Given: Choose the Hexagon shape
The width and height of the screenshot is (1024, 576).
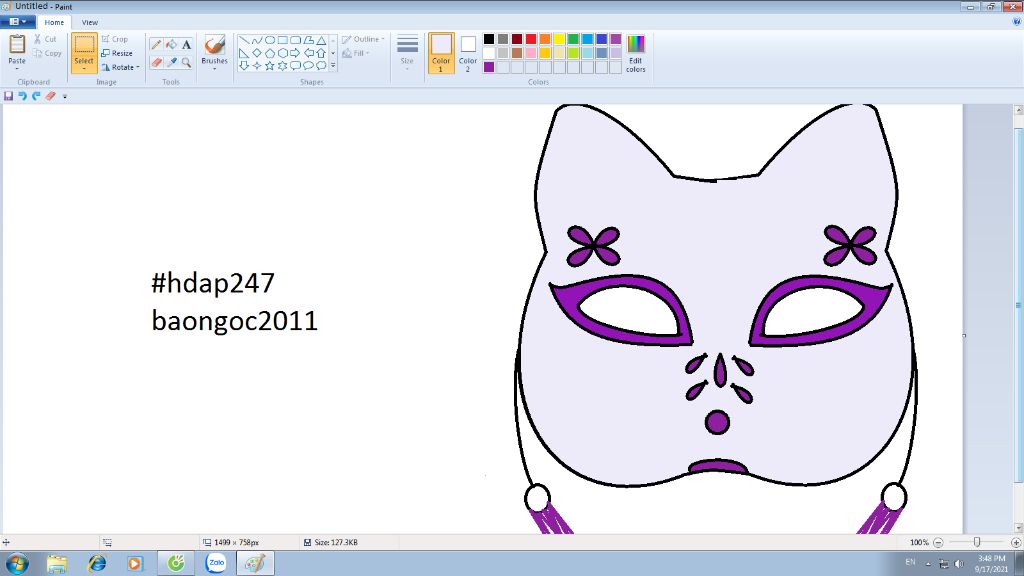Looking at the screenshot, I should [x=282, y=53].
